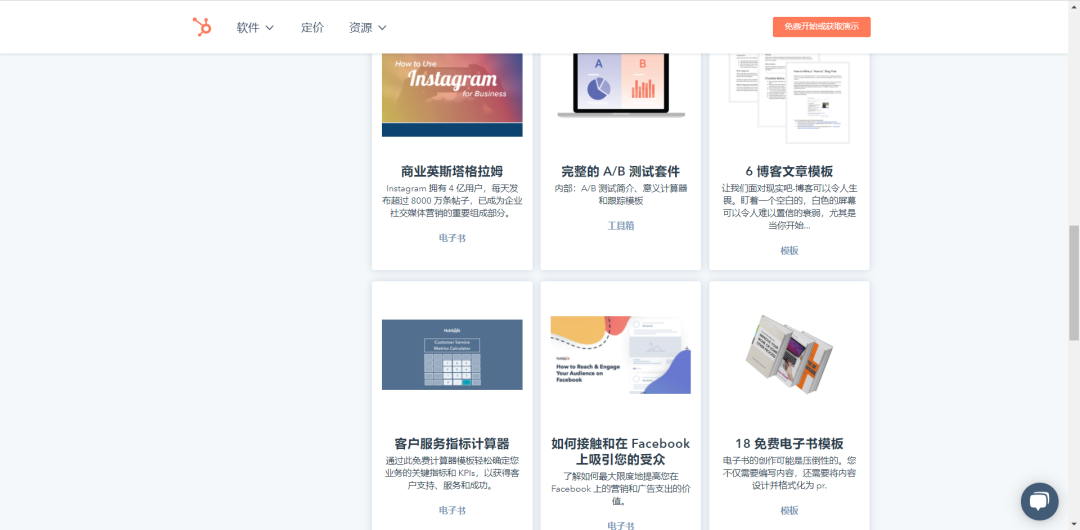Open the live chat bubble widget
The width and height of the screenshot is (1080, 530).
pyautogui.click(x=1039, y=501)
